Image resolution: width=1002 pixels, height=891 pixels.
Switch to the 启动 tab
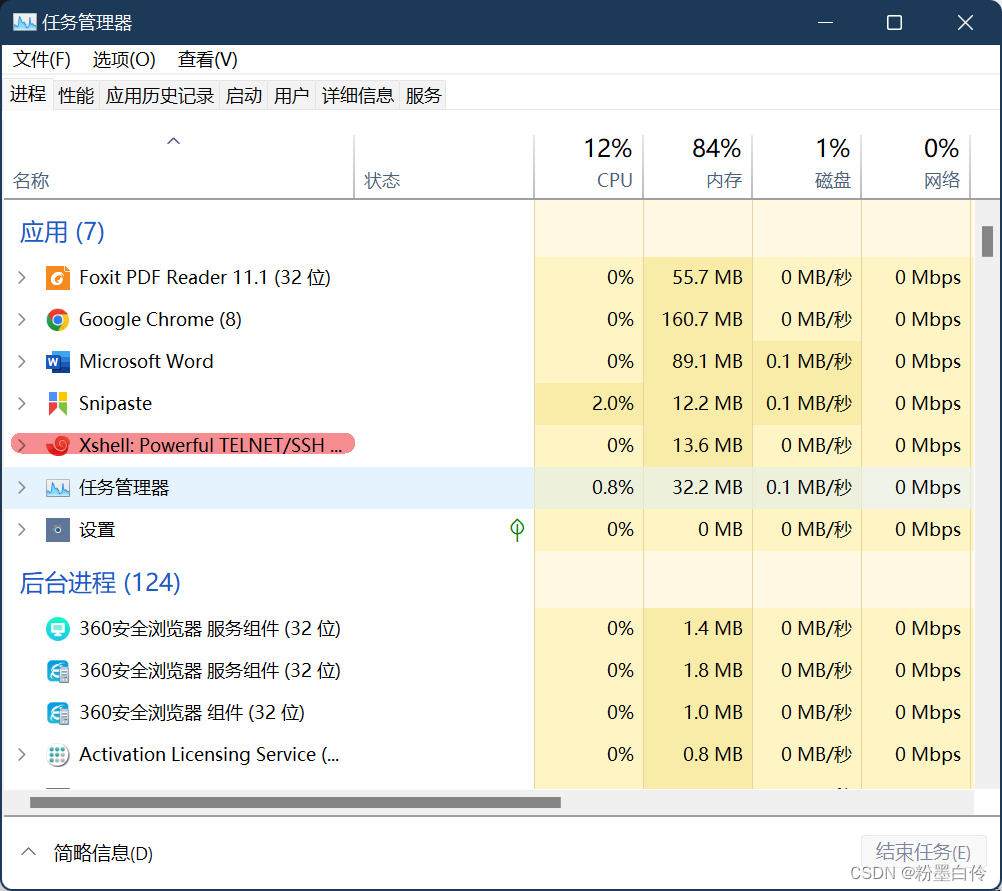coord(243,96)
